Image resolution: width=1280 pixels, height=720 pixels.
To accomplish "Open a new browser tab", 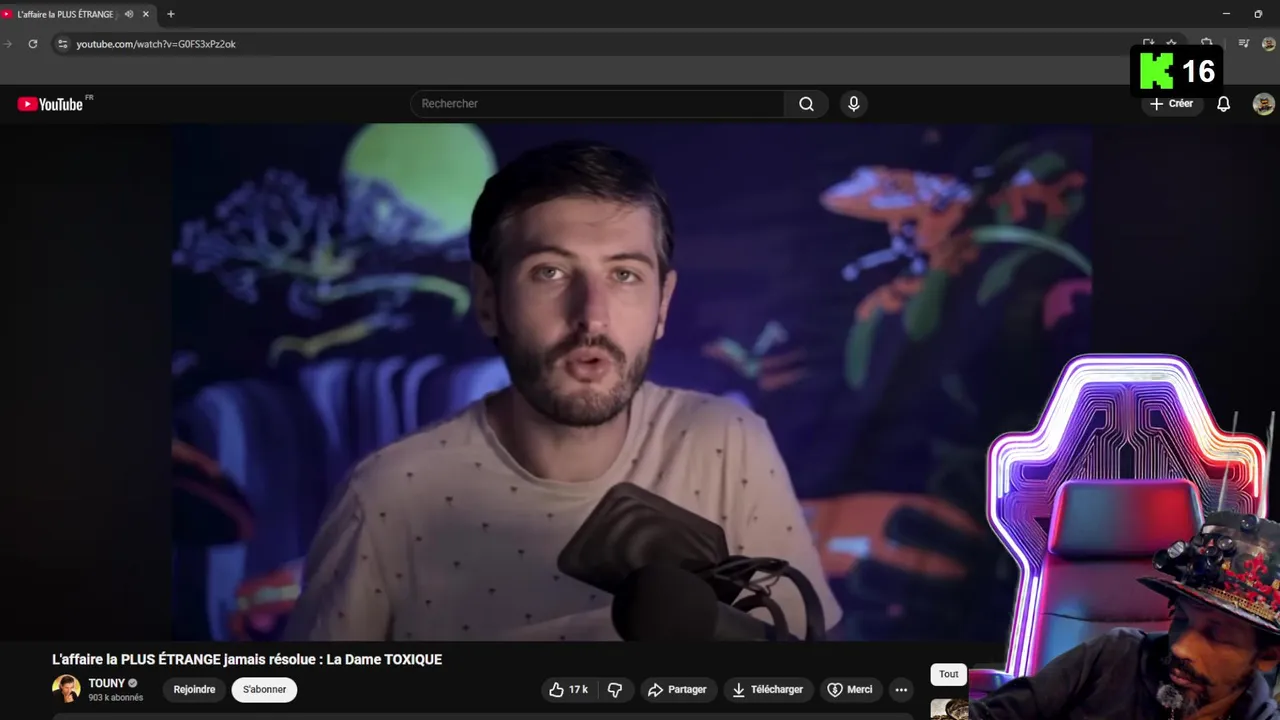I will click(170, 14).
